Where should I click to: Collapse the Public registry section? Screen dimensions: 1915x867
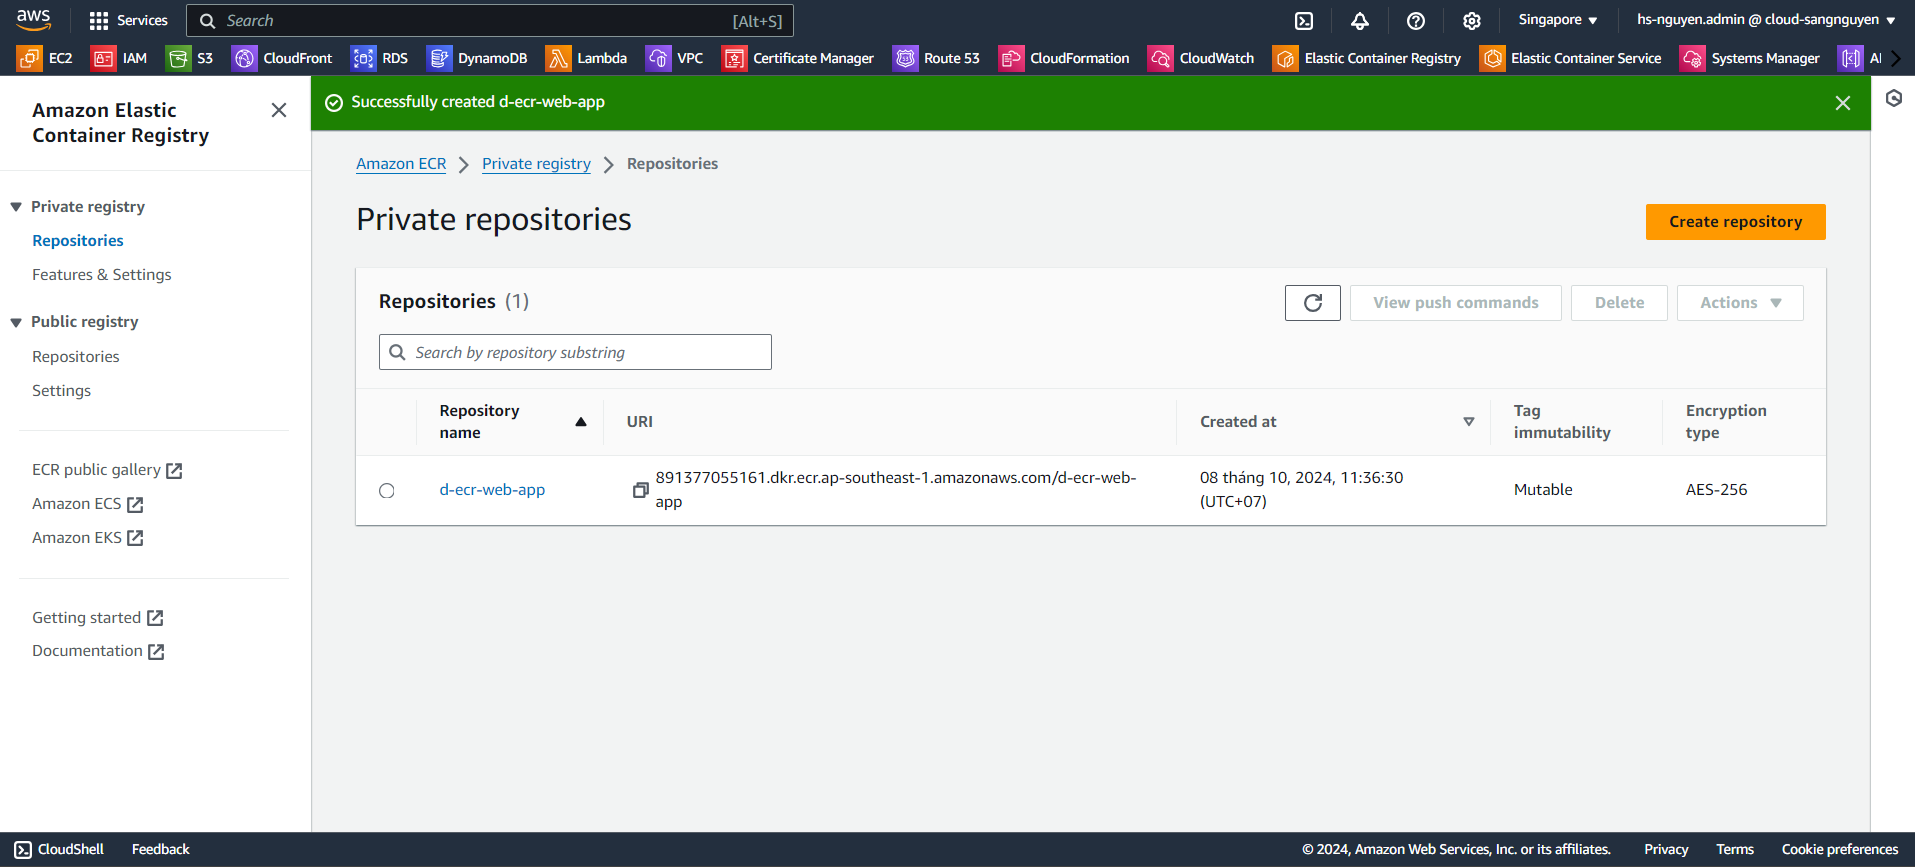click(16, 322)
